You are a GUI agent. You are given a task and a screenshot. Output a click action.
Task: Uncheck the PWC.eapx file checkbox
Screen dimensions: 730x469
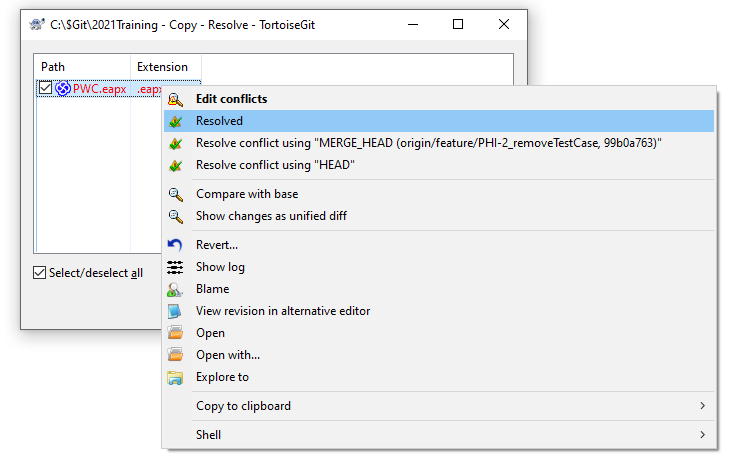(x=45, y=88)
